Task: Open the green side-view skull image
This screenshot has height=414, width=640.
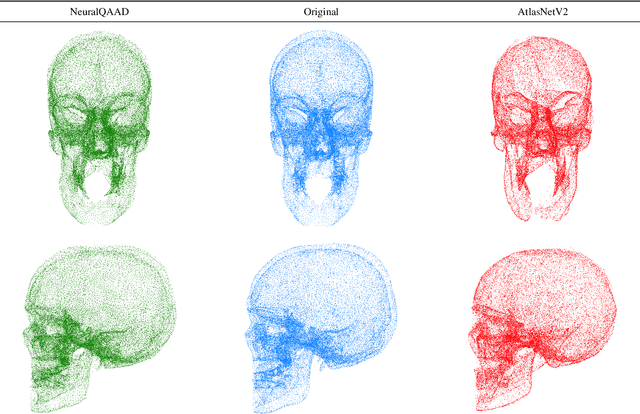Action: coord(100,329)
